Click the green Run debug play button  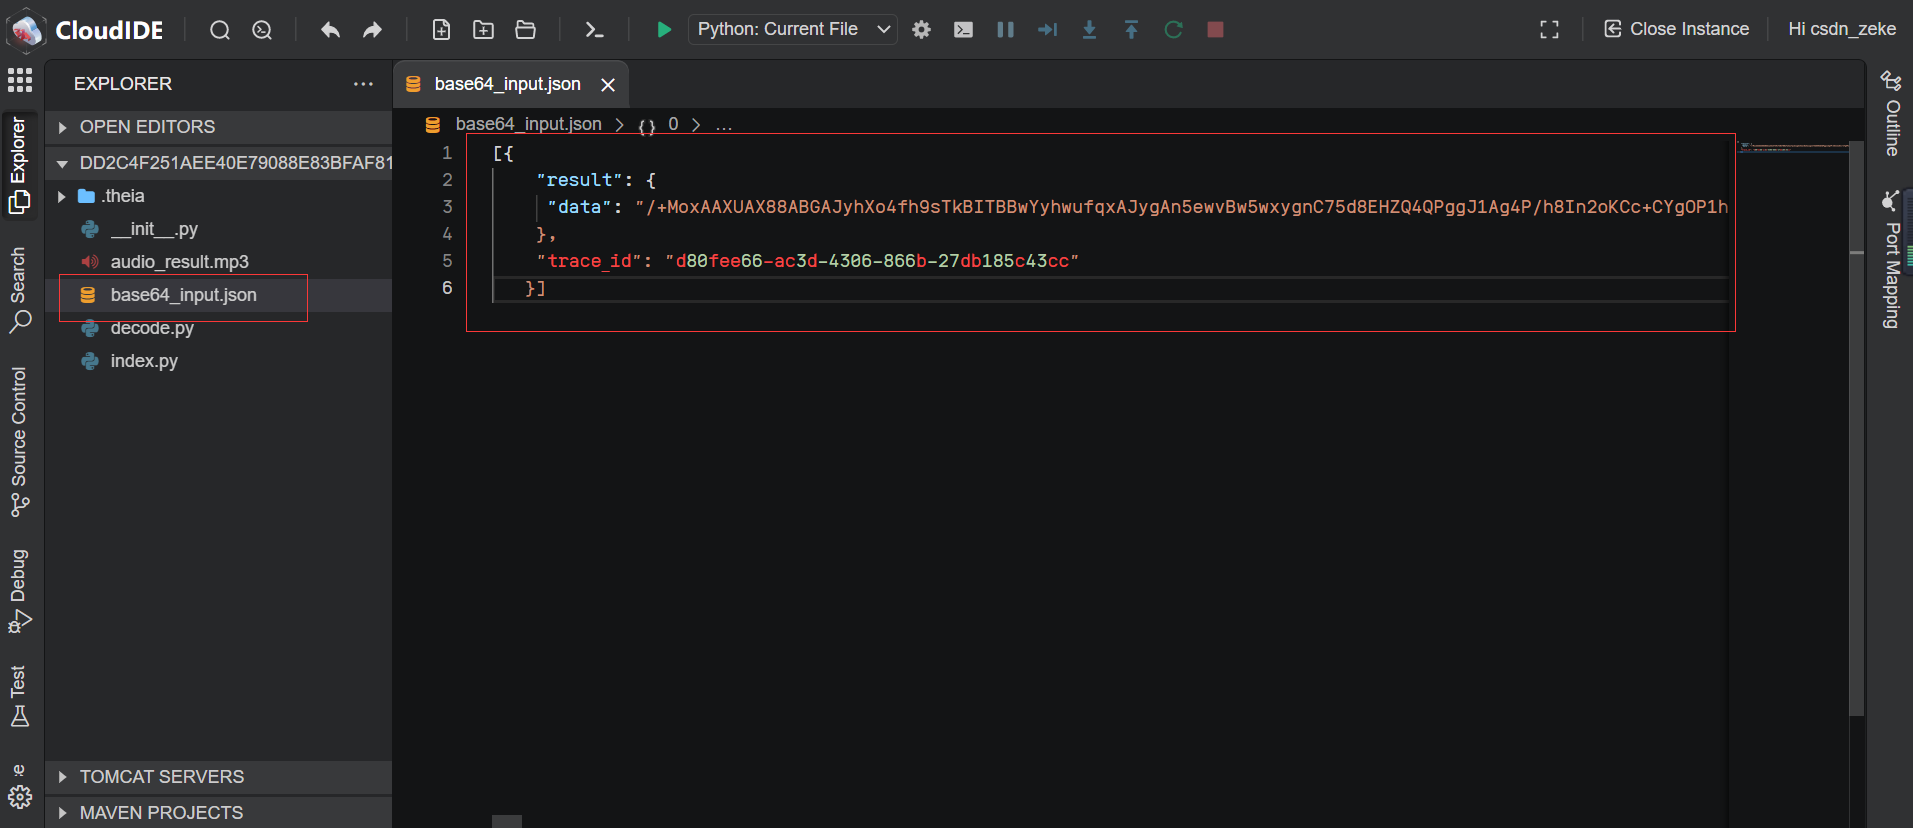(x=663, y=30)
